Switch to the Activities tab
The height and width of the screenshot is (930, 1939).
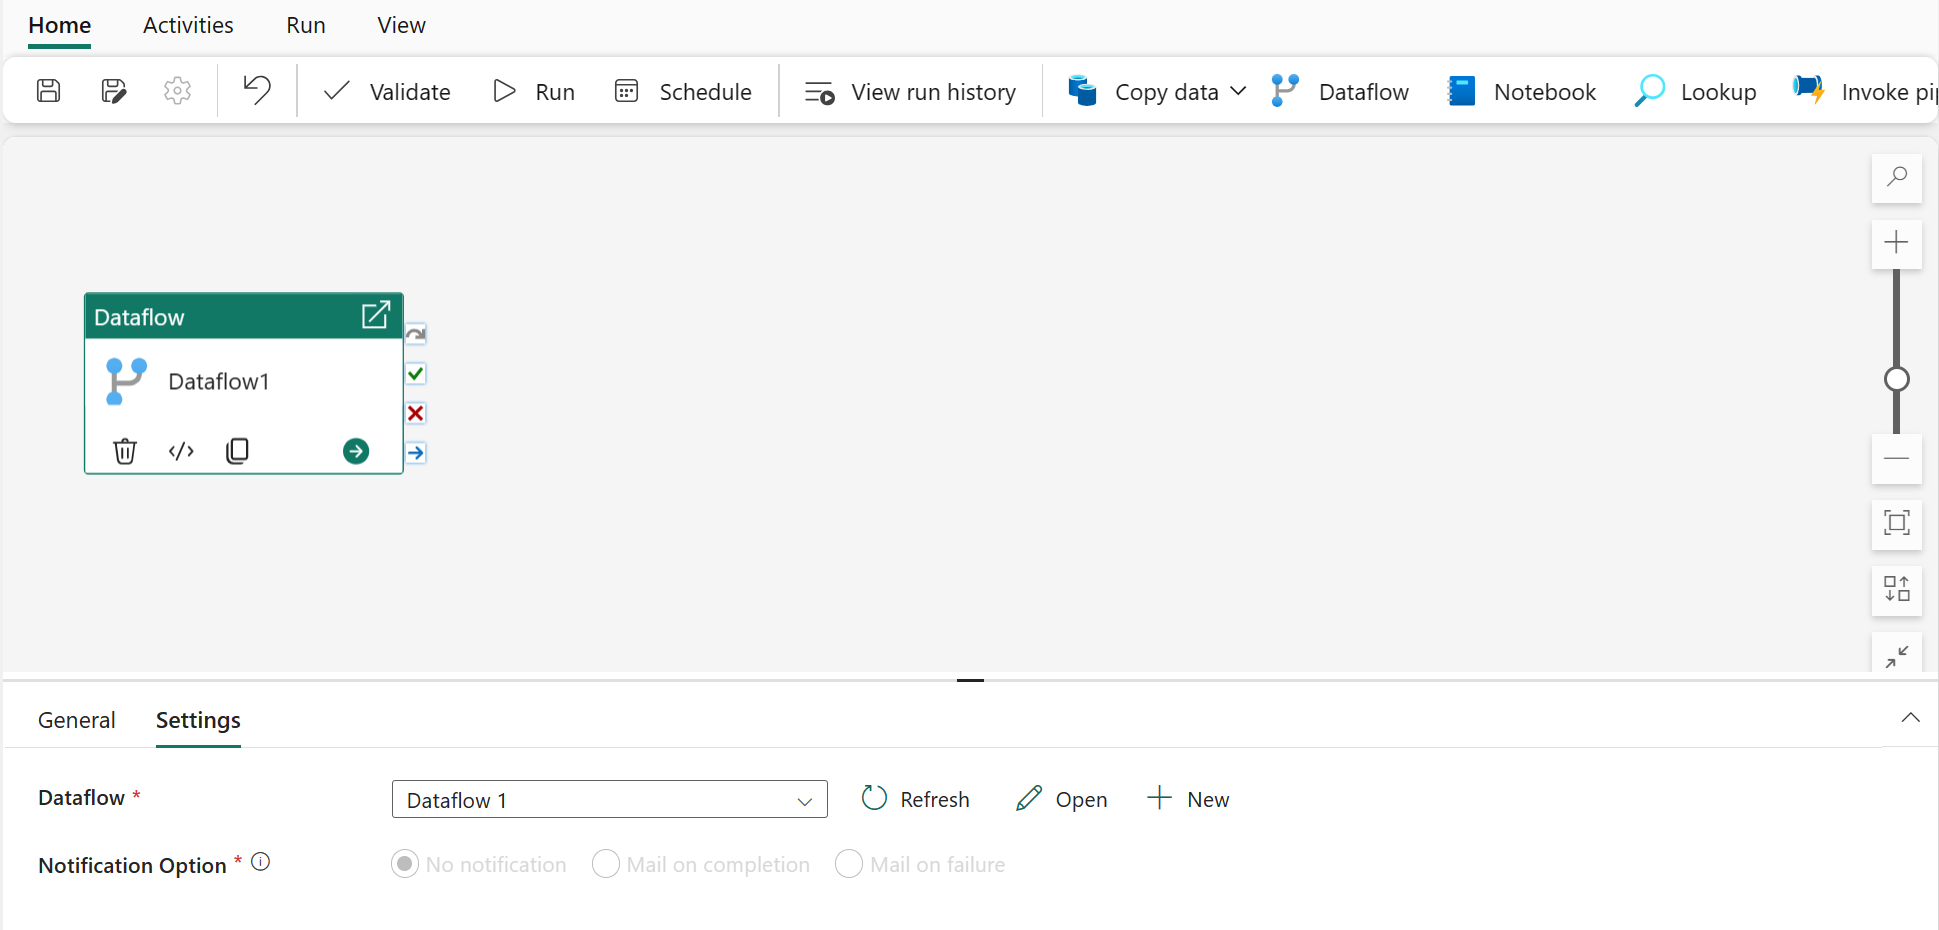tap(188, 25)
